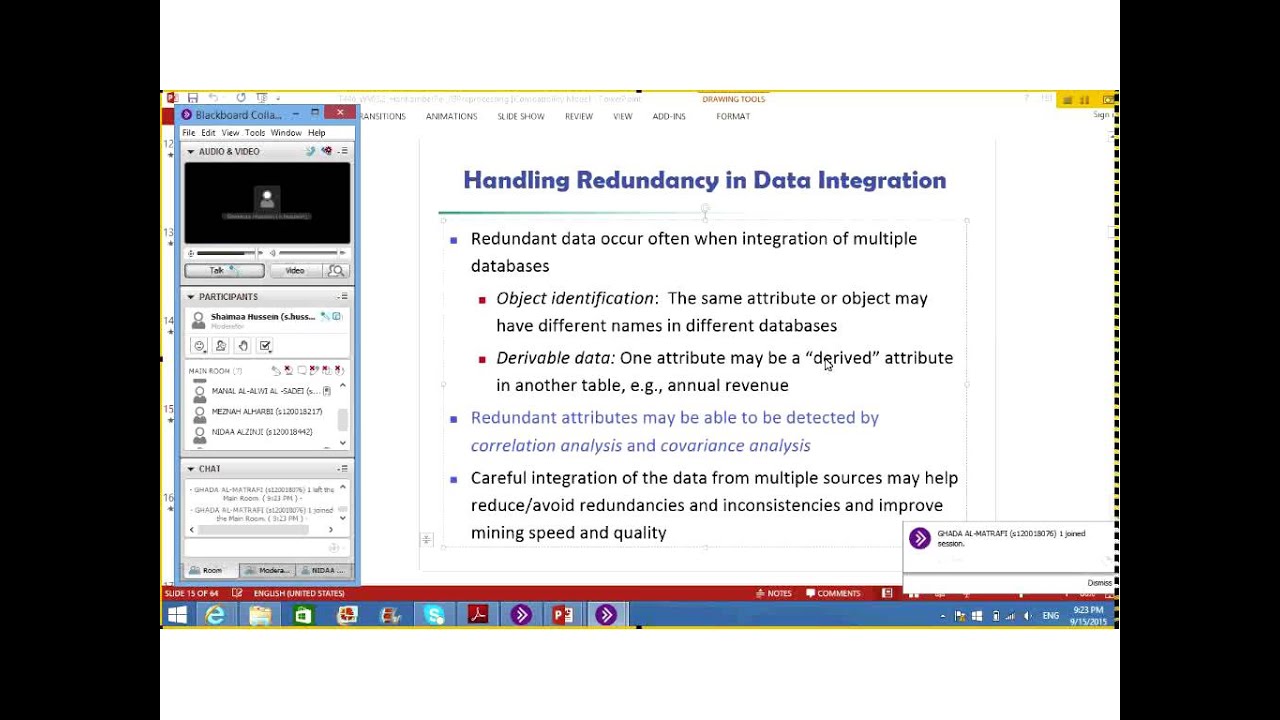1280x720 pixels.
Task: Open Windows Store from taskbar
Action: (x=303, y=616)
